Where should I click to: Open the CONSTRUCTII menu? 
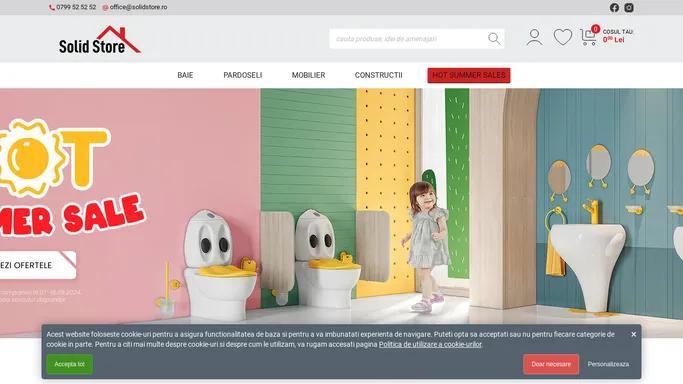coord(379,75)
